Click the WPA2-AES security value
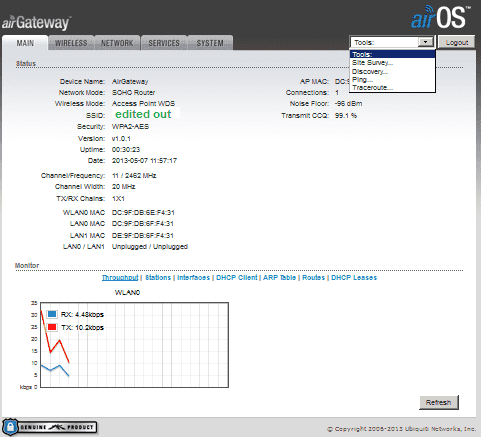Viewport: 481px width, 437px height. click(x=130, y=127)
